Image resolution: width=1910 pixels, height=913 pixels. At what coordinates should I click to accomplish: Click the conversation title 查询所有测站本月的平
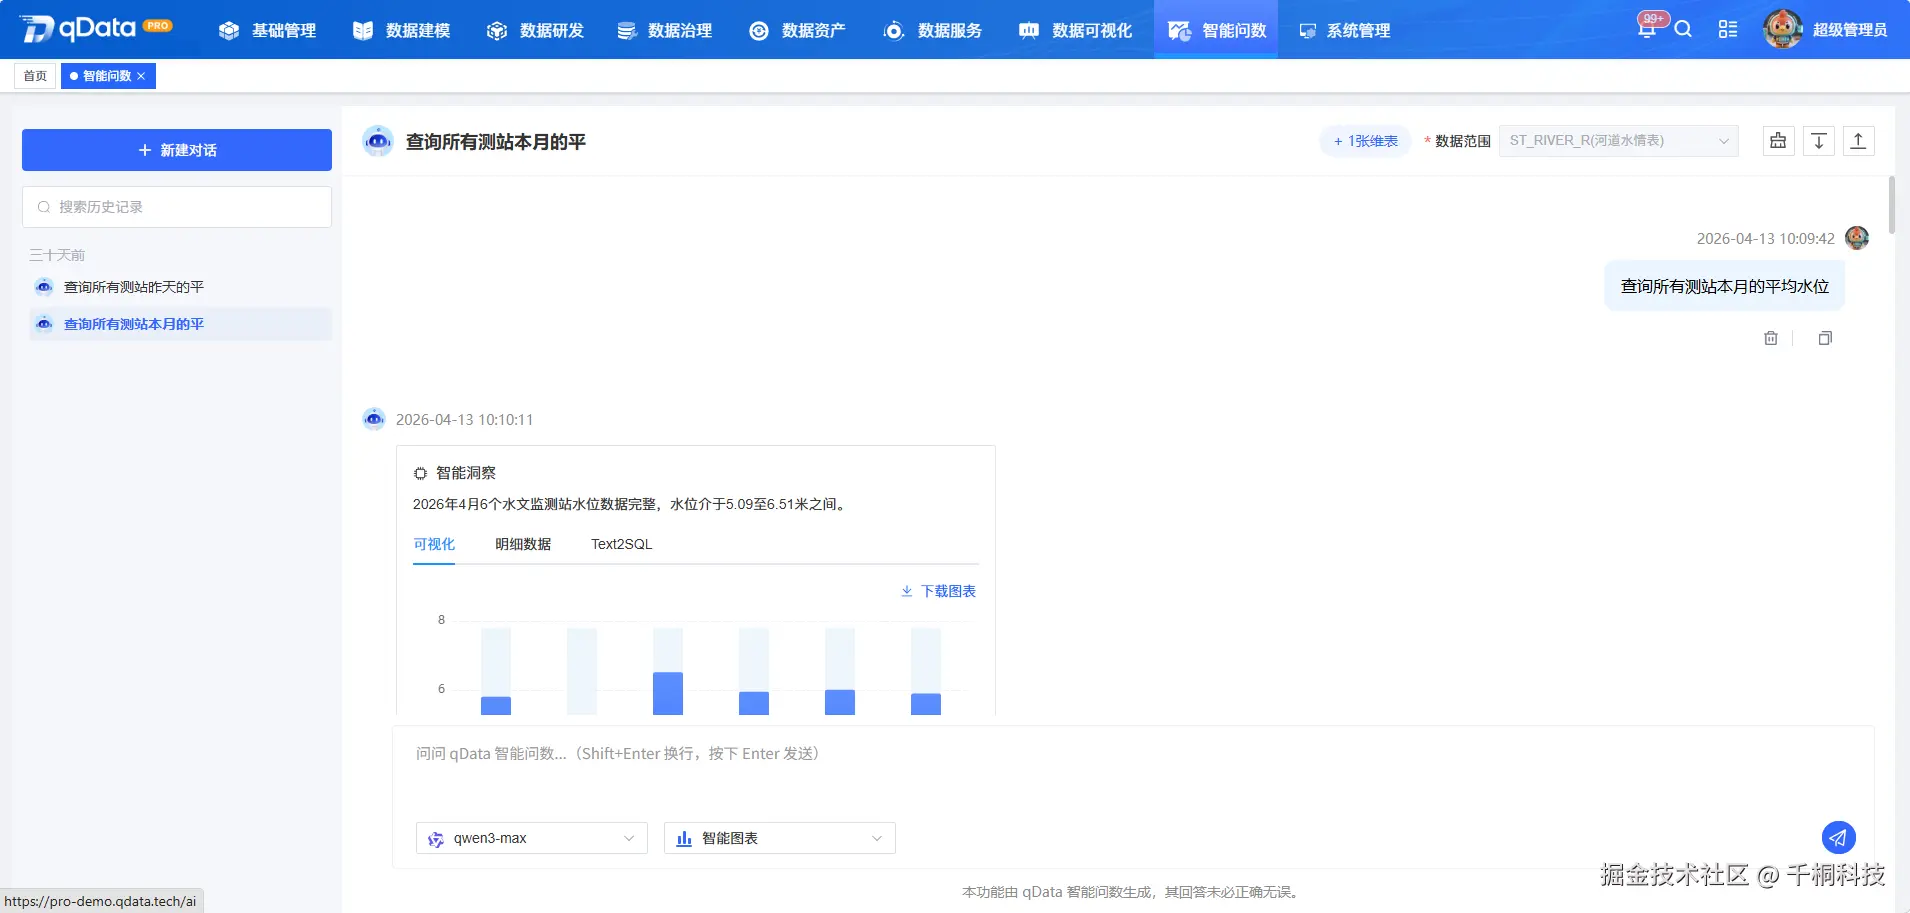(496, 142)
